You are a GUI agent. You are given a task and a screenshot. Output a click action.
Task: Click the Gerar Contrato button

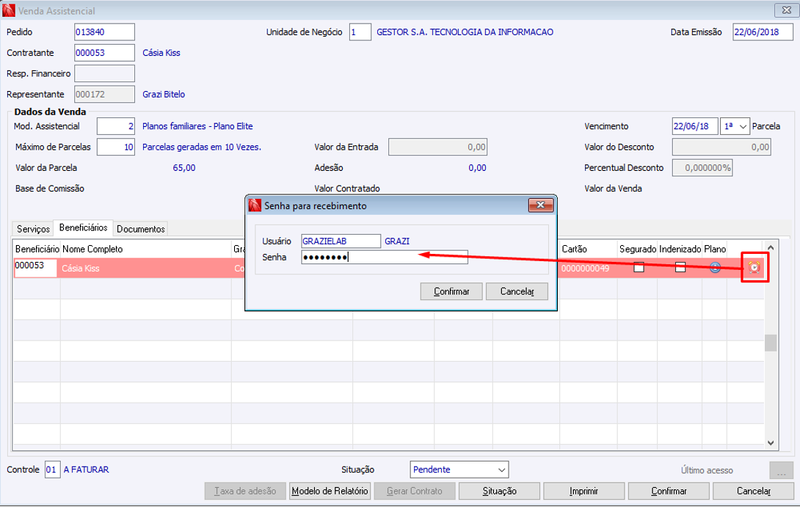(x=414, y=491)
